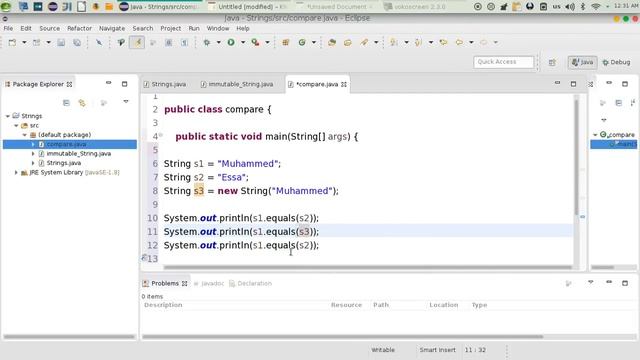Viewport: 640px width, 360px height.
Task: Minimize the Package Explorer view
Action: (109, 83)
